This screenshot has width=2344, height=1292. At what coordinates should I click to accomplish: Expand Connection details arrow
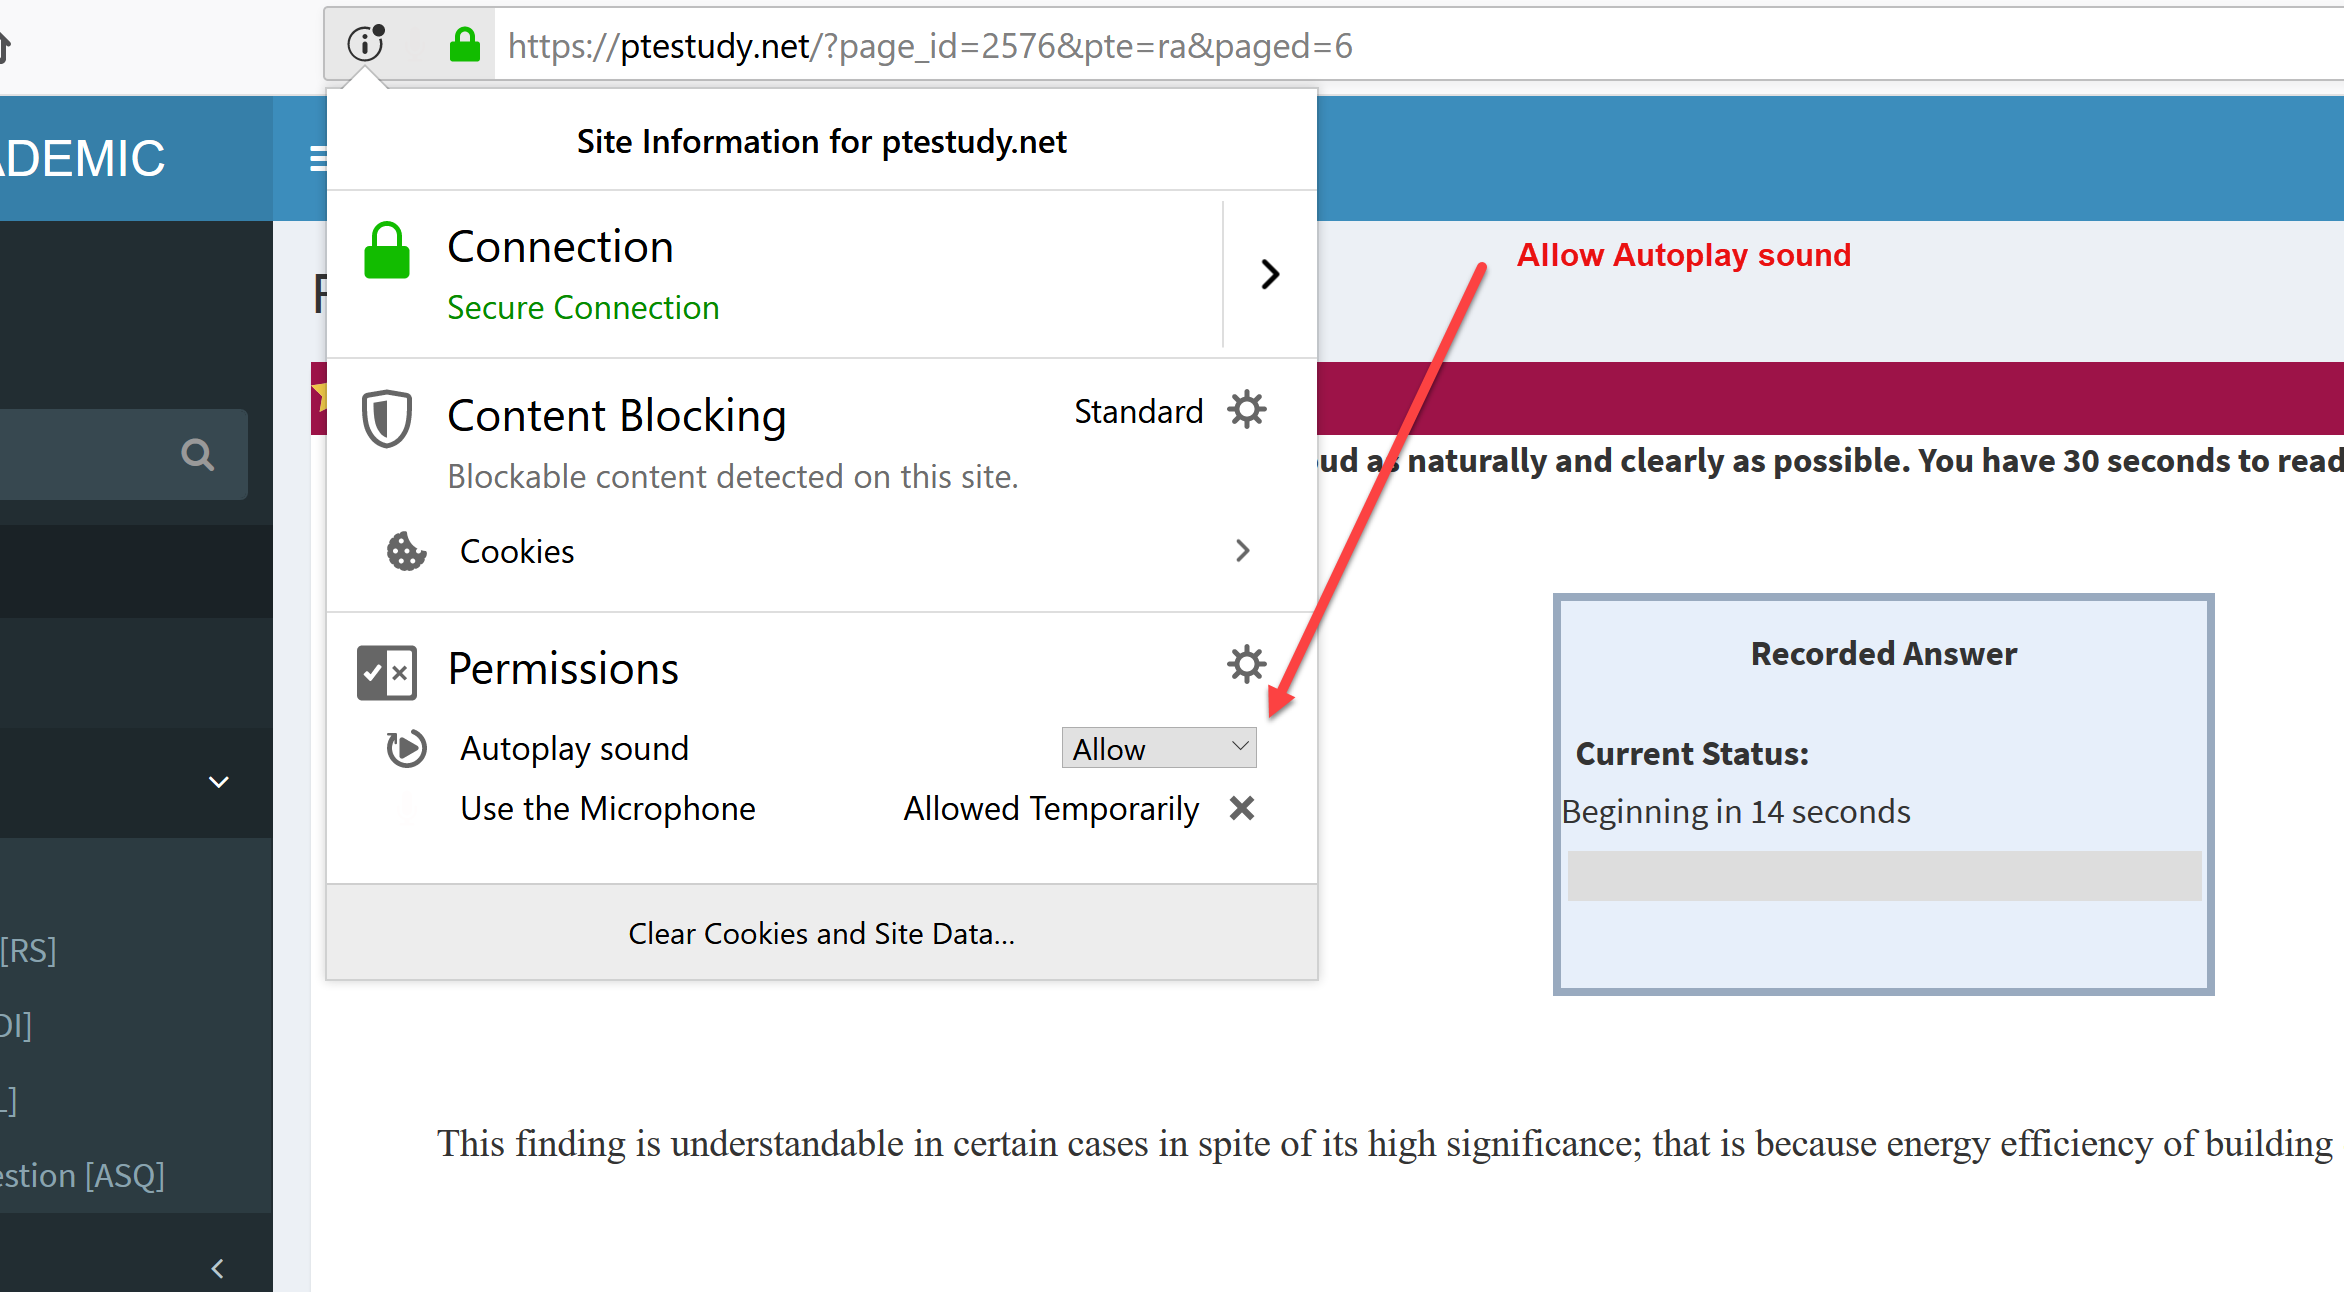(1270, 274)
